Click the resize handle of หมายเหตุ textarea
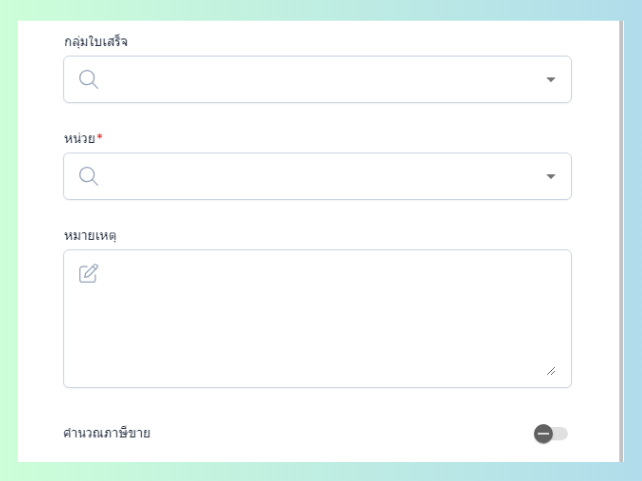 (x=551, y=371)
